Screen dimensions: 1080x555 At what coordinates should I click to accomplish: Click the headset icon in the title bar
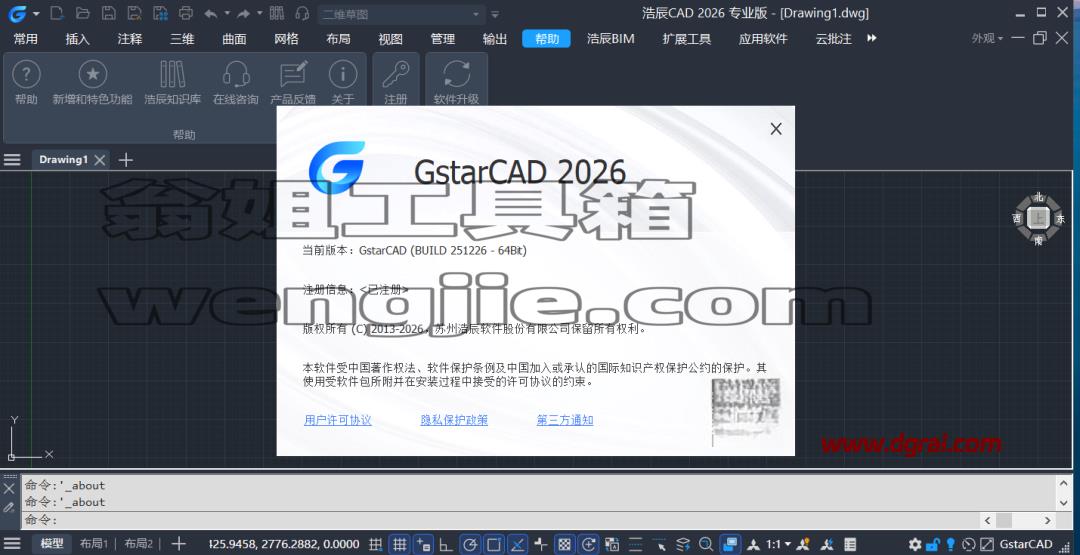point(302,13)
